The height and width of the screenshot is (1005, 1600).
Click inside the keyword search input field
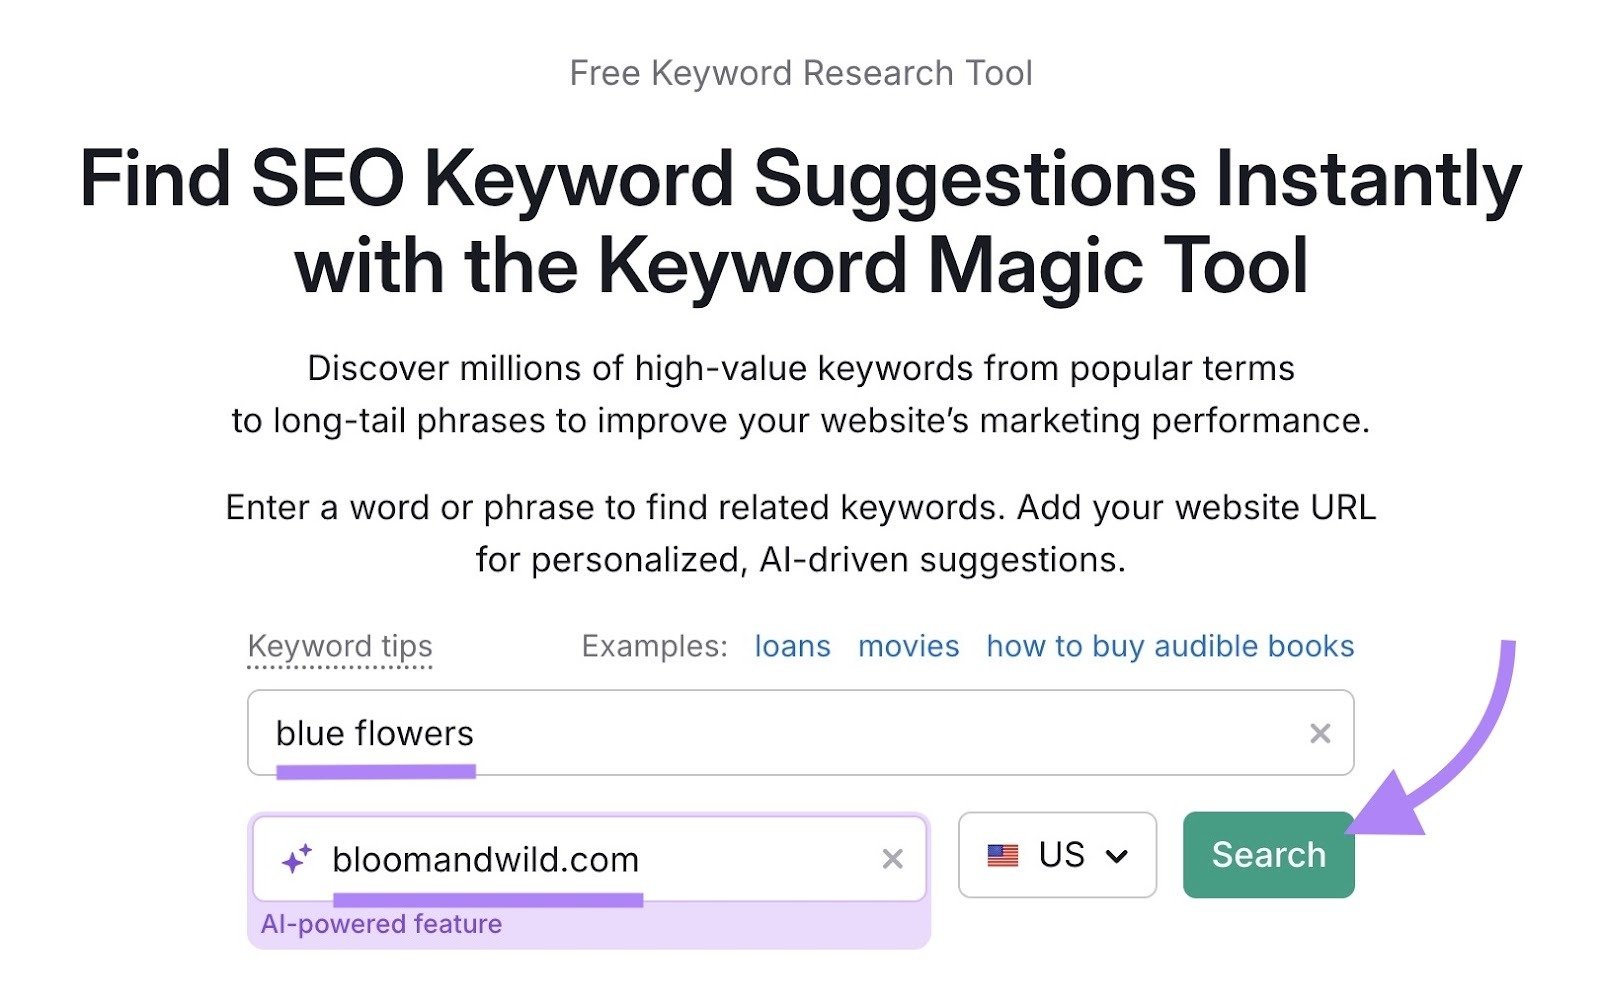pyautogui.click(x=700, y=733)
